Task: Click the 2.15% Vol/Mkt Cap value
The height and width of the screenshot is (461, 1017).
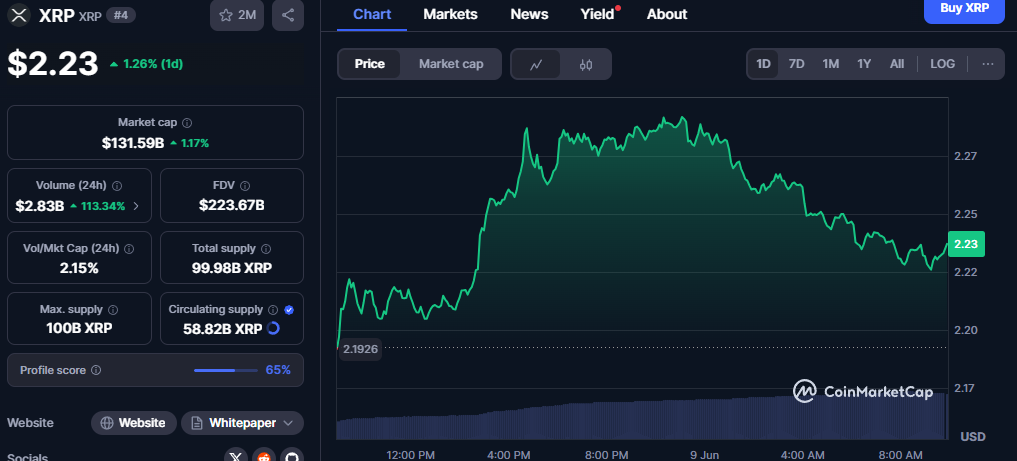Action: click(79, 268)
